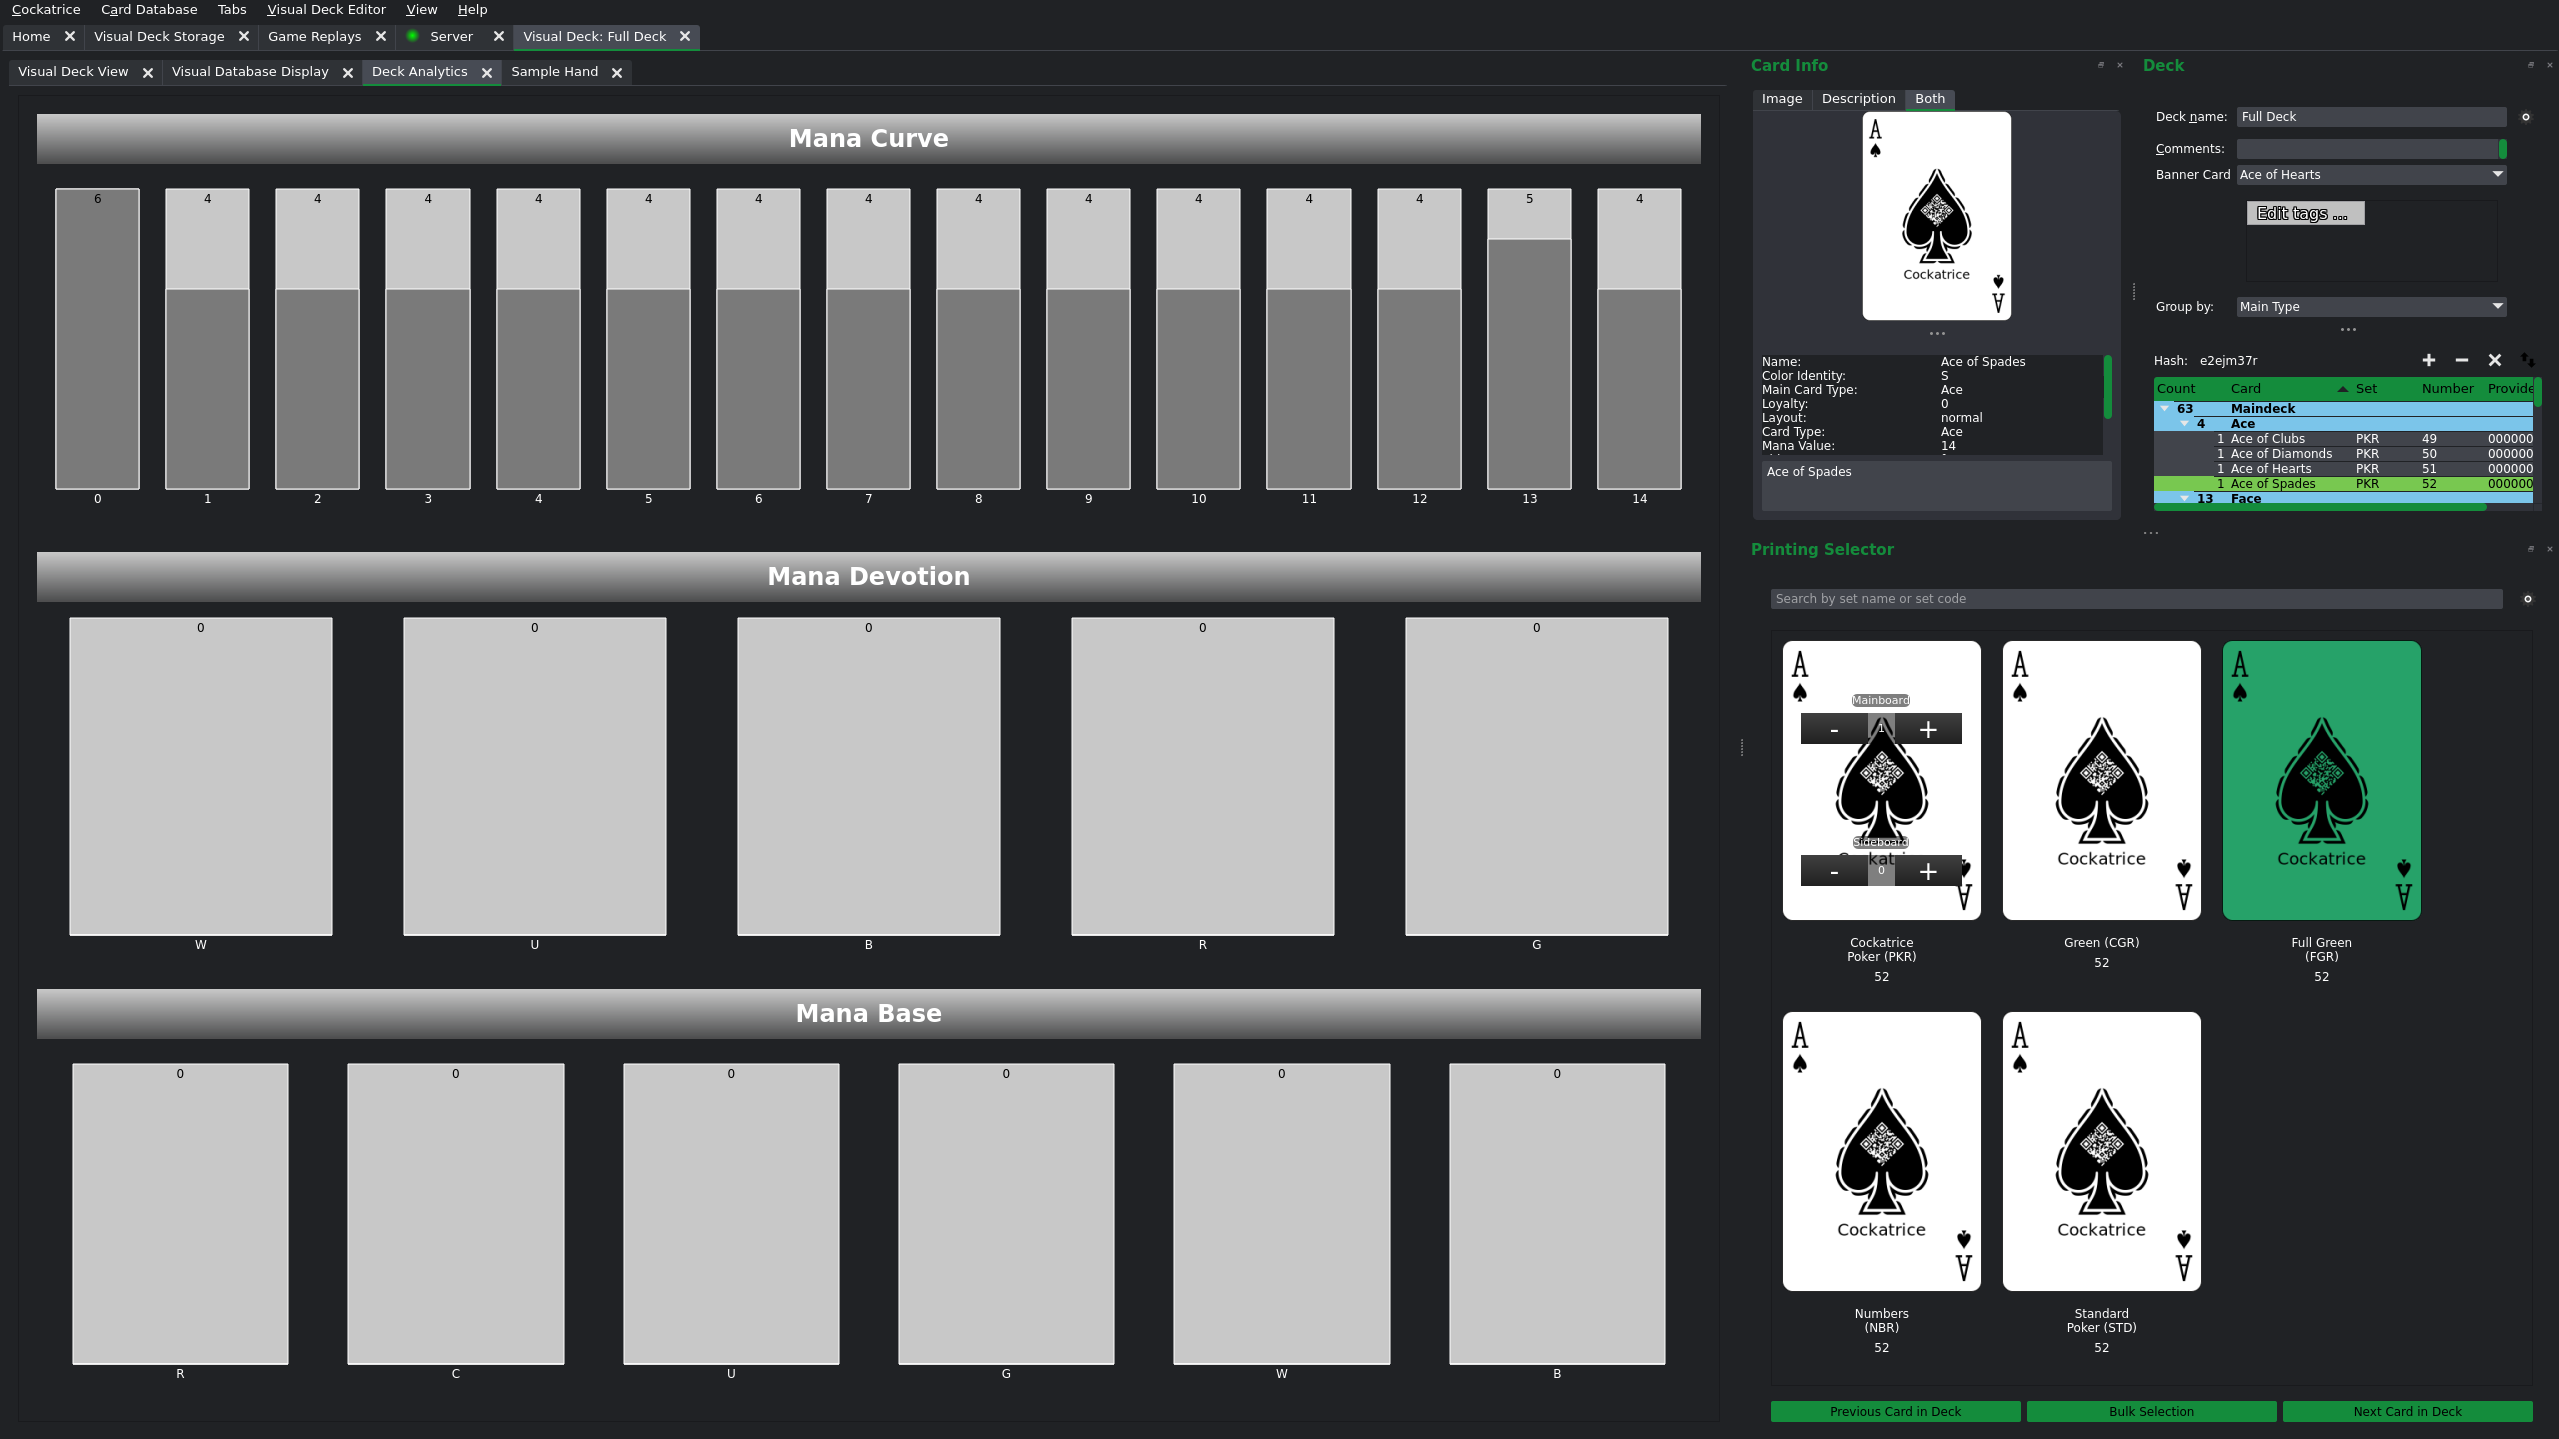The height and width of the screenshot is (1439, 2559).
Task: Open the Banner Card dropdown
Action: pyautogui.click(x=2370, y=175)
